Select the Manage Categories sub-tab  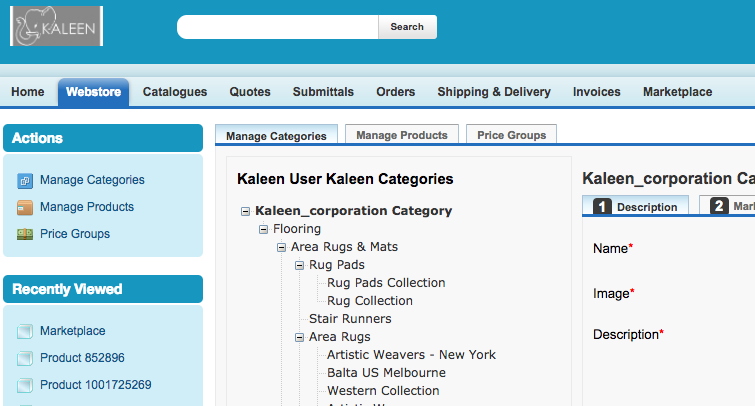click(276, 135)
